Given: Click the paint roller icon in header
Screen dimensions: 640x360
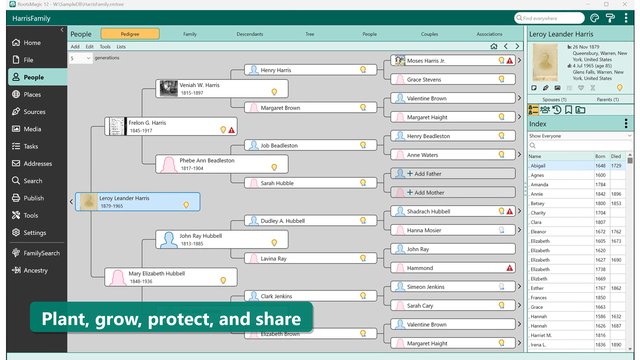Looking at the screenshot, I should pos(610,18).
